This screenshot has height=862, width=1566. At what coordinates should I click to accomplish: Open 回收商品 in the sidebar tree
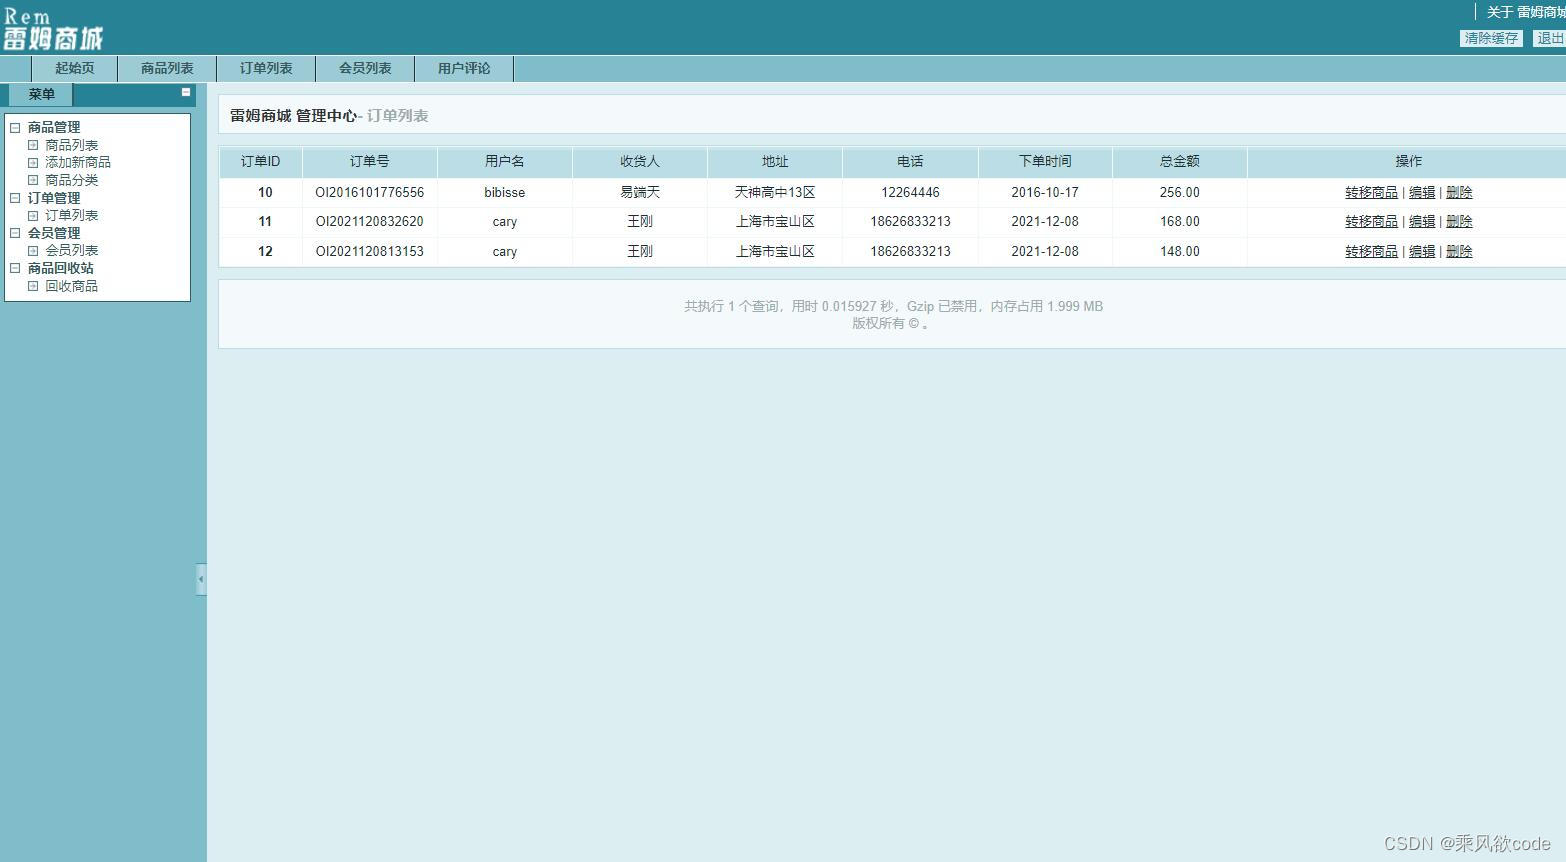pos(72,286)
